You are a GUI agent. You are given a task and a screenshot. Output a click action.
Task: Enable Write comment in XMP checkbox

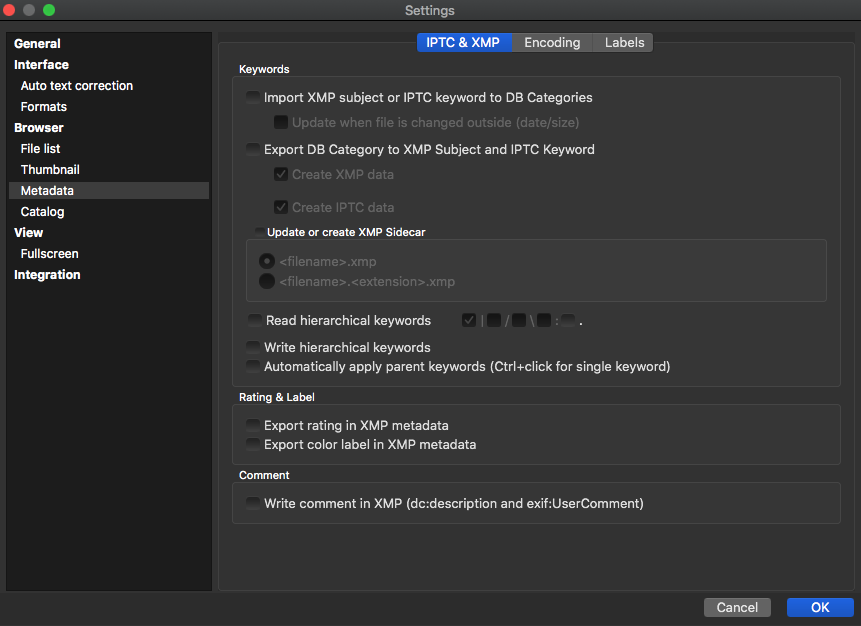coord(254,504)
